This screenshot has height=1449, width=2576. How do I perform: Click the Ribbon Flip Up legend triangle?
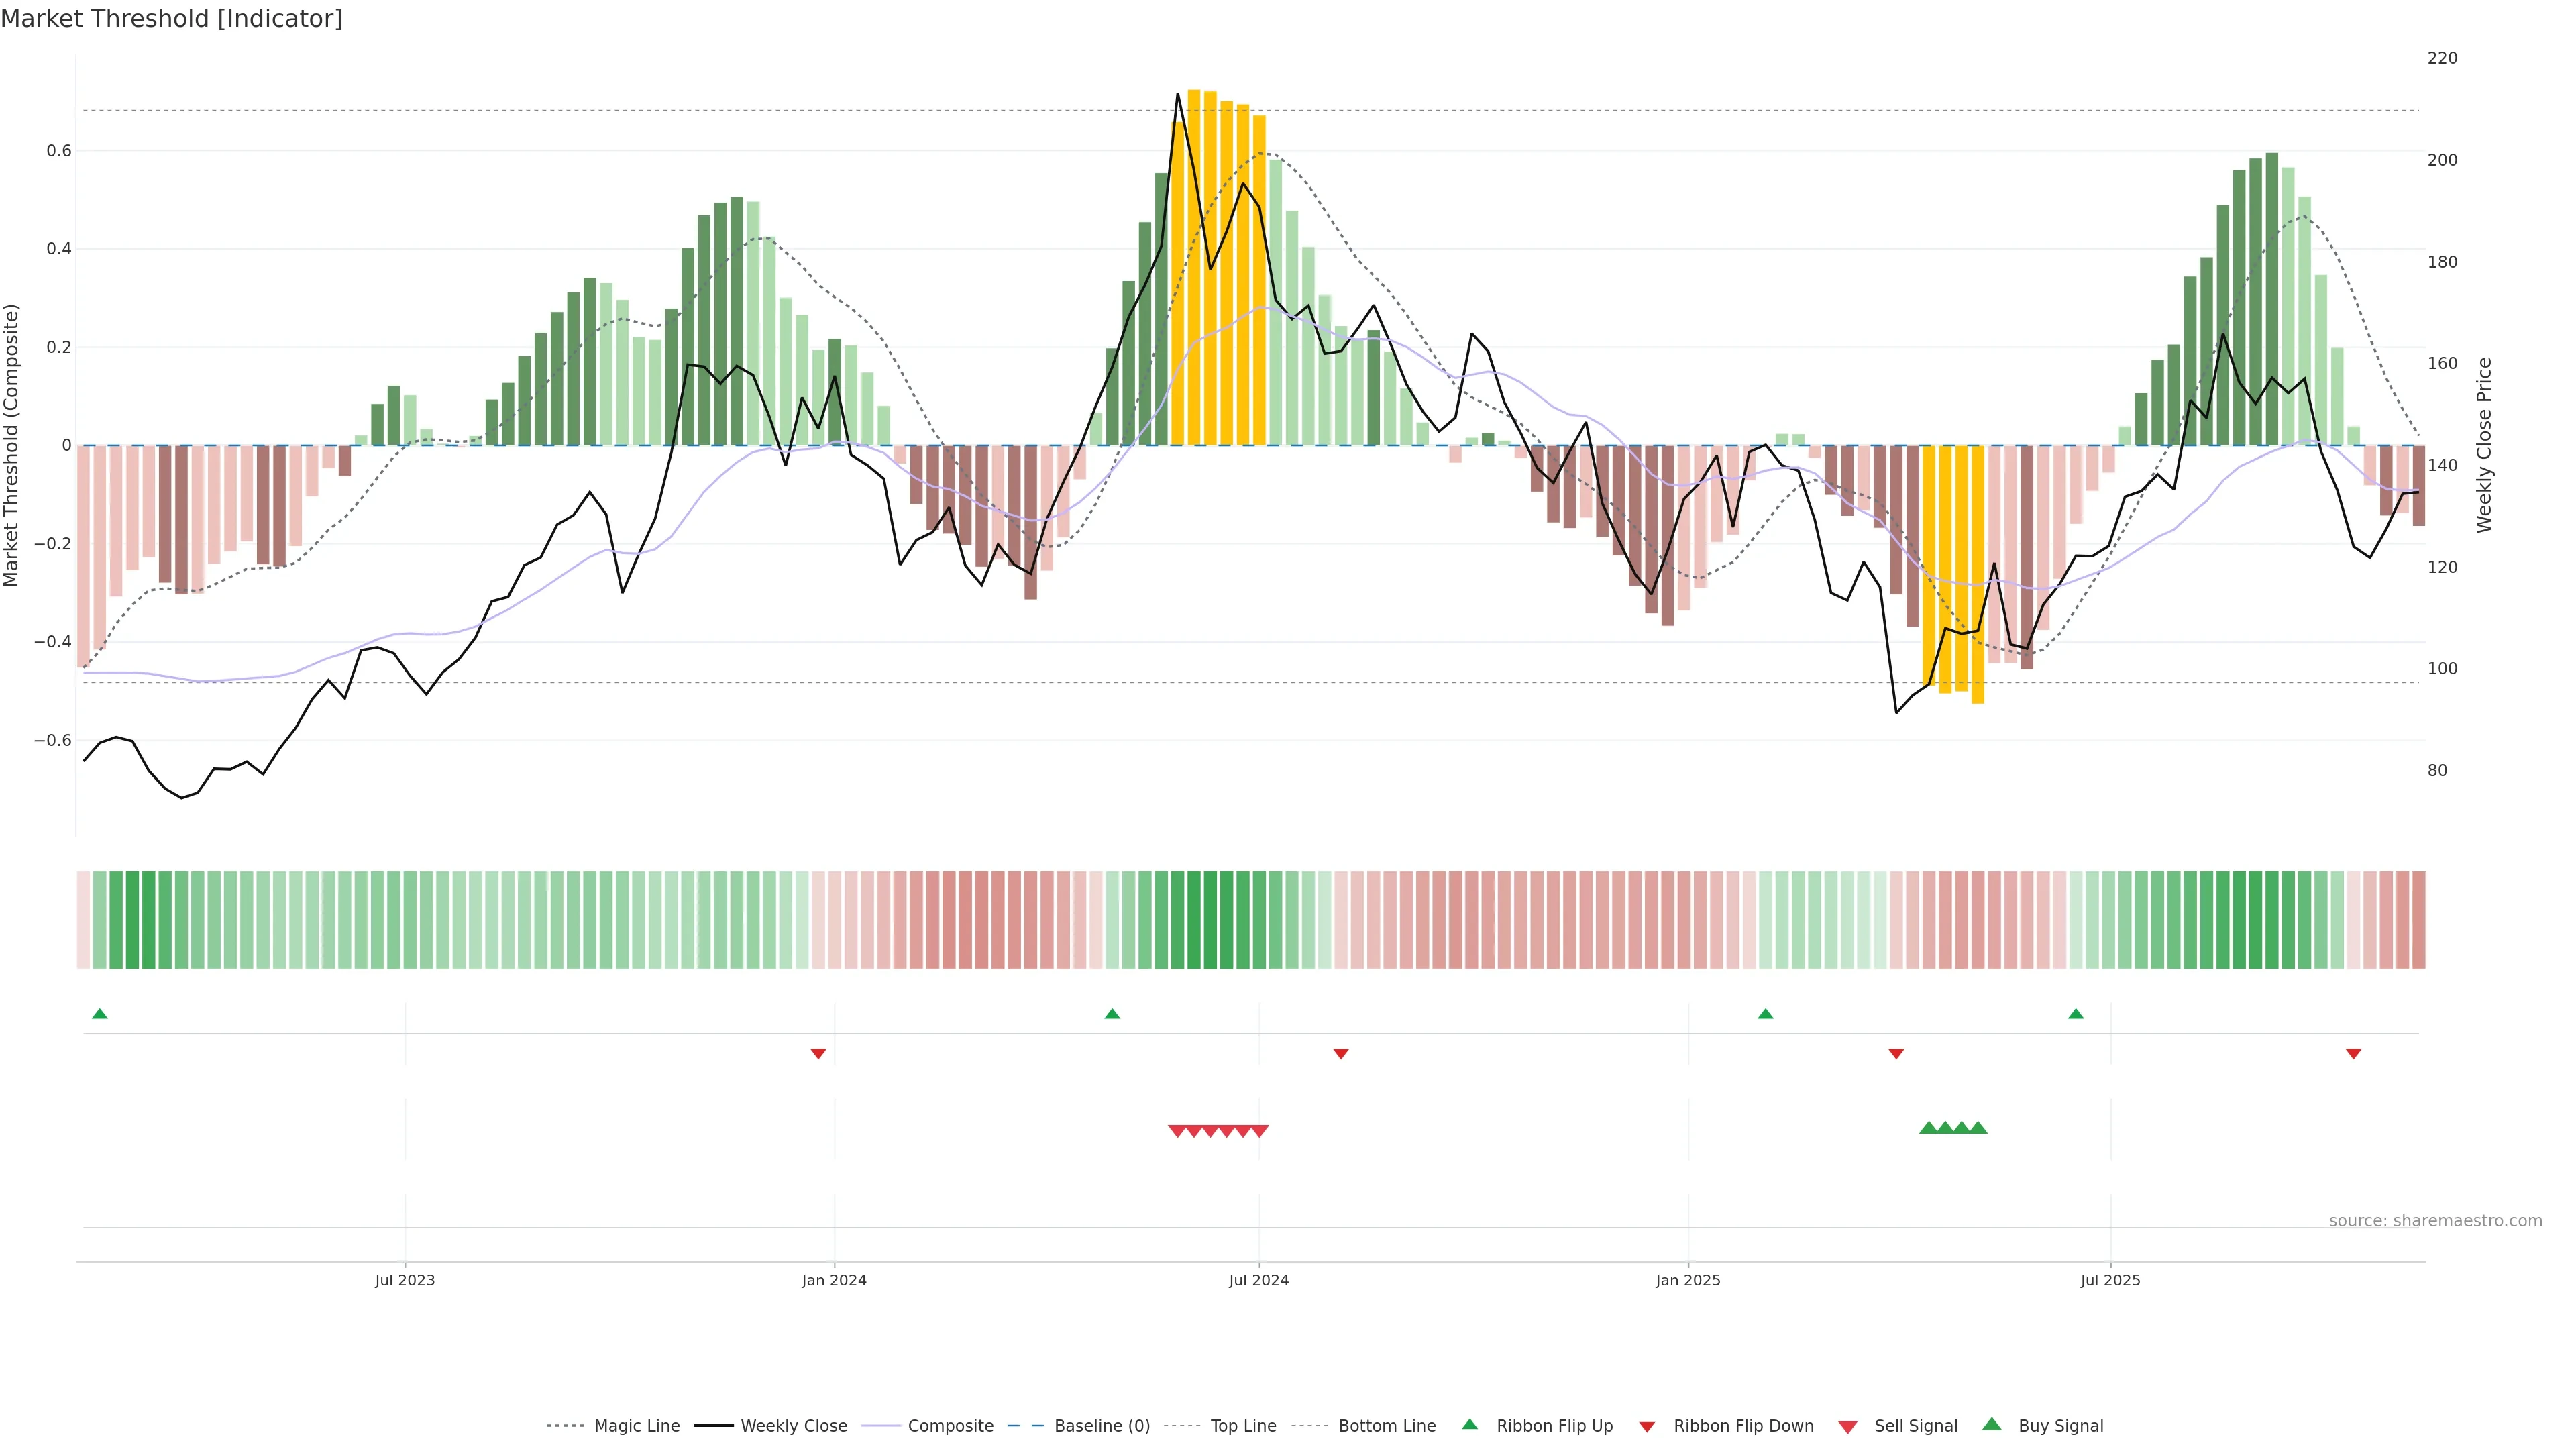pyautogui.click(x=1469, y=1425)
